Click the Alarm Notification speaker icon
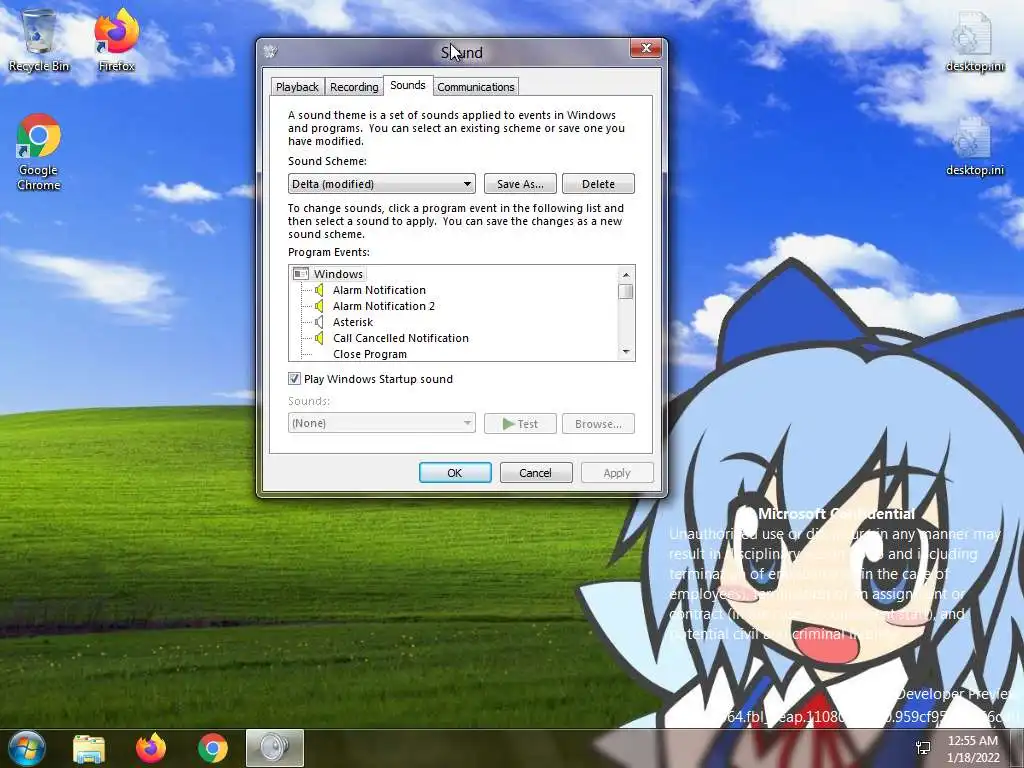 319,290
